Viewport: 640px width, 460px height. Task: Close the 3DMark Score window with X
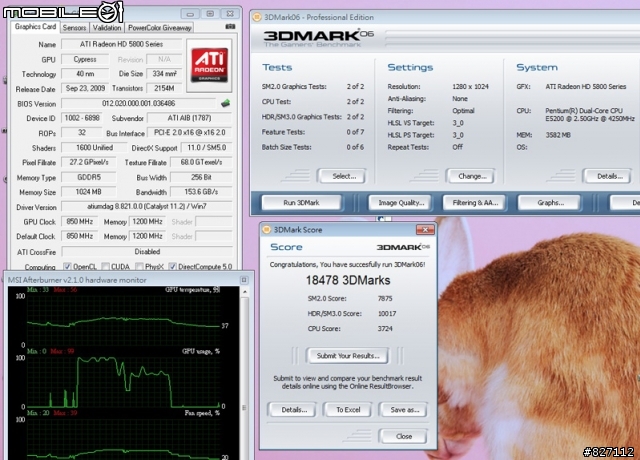pyautogui.click(x=425, y=230)
